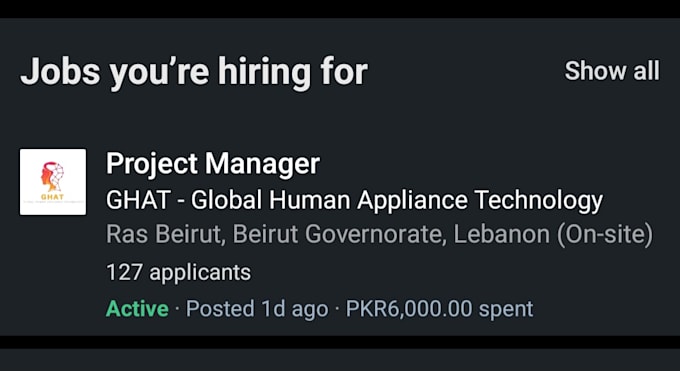The height and width of the screenshot is (371, 680).
Task: Tap the PKR6,000.00 spent amount
Action: 439,309
